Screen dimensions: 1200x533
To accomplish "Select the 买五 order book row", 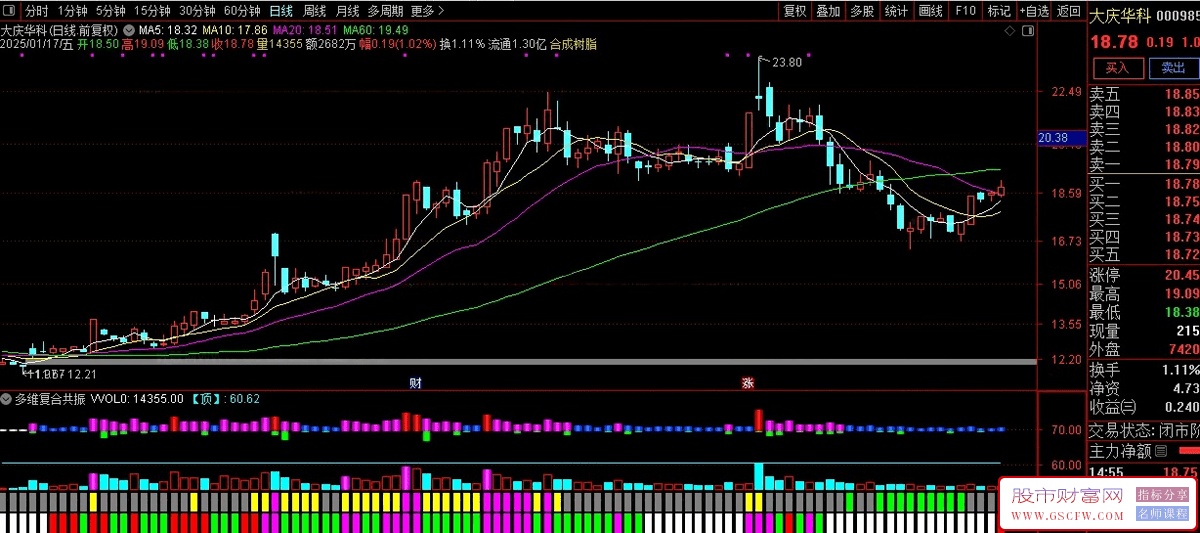I will [x=1144, y=255].
